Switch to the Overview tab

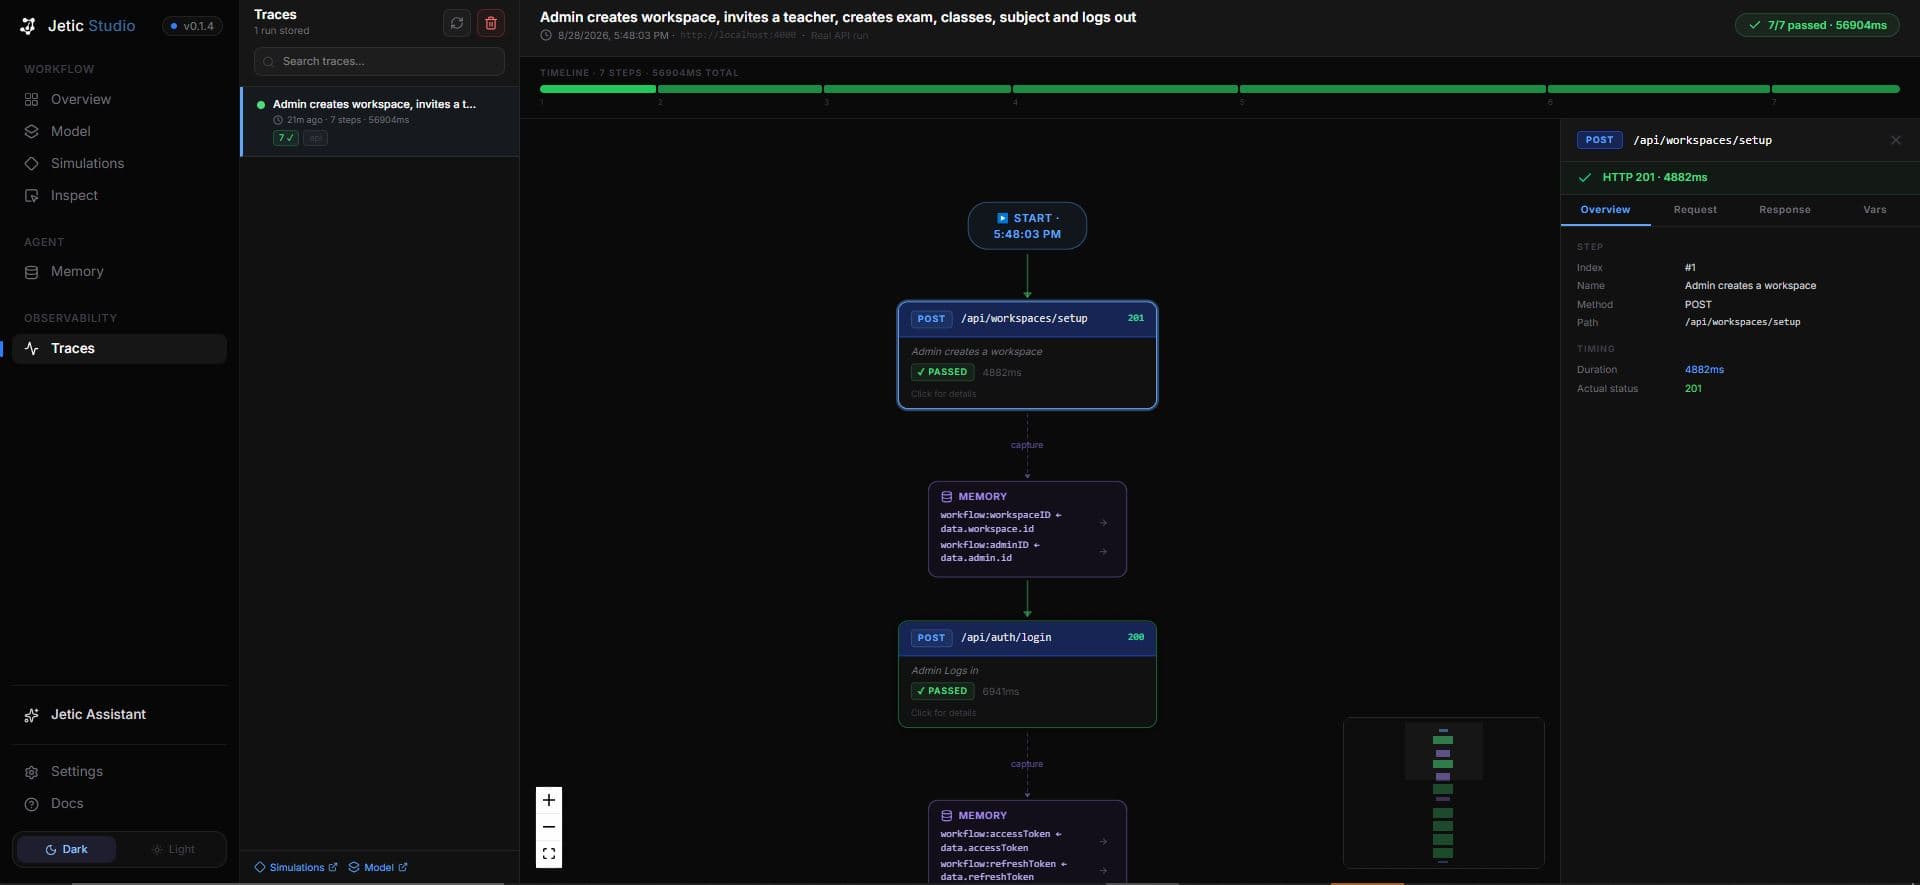1605,210
